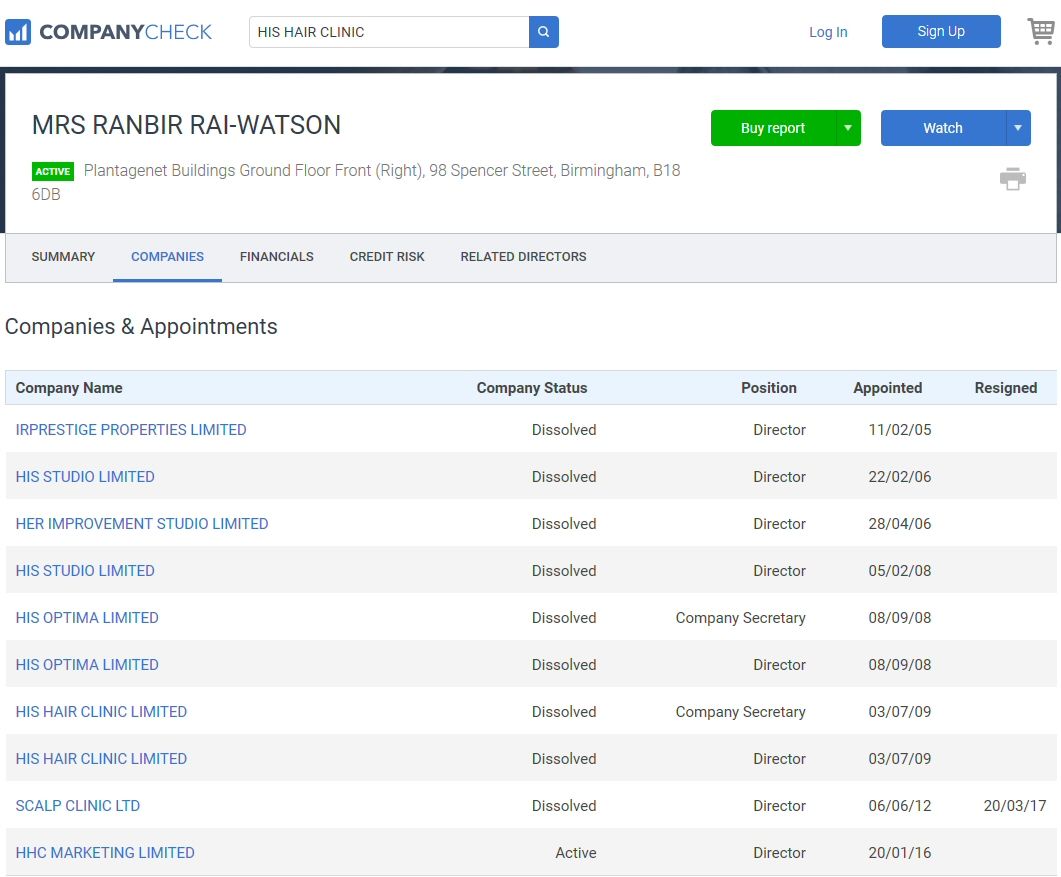
Task: Expand the Watch dropdown arrow
Action: (x=1018, y=128)
